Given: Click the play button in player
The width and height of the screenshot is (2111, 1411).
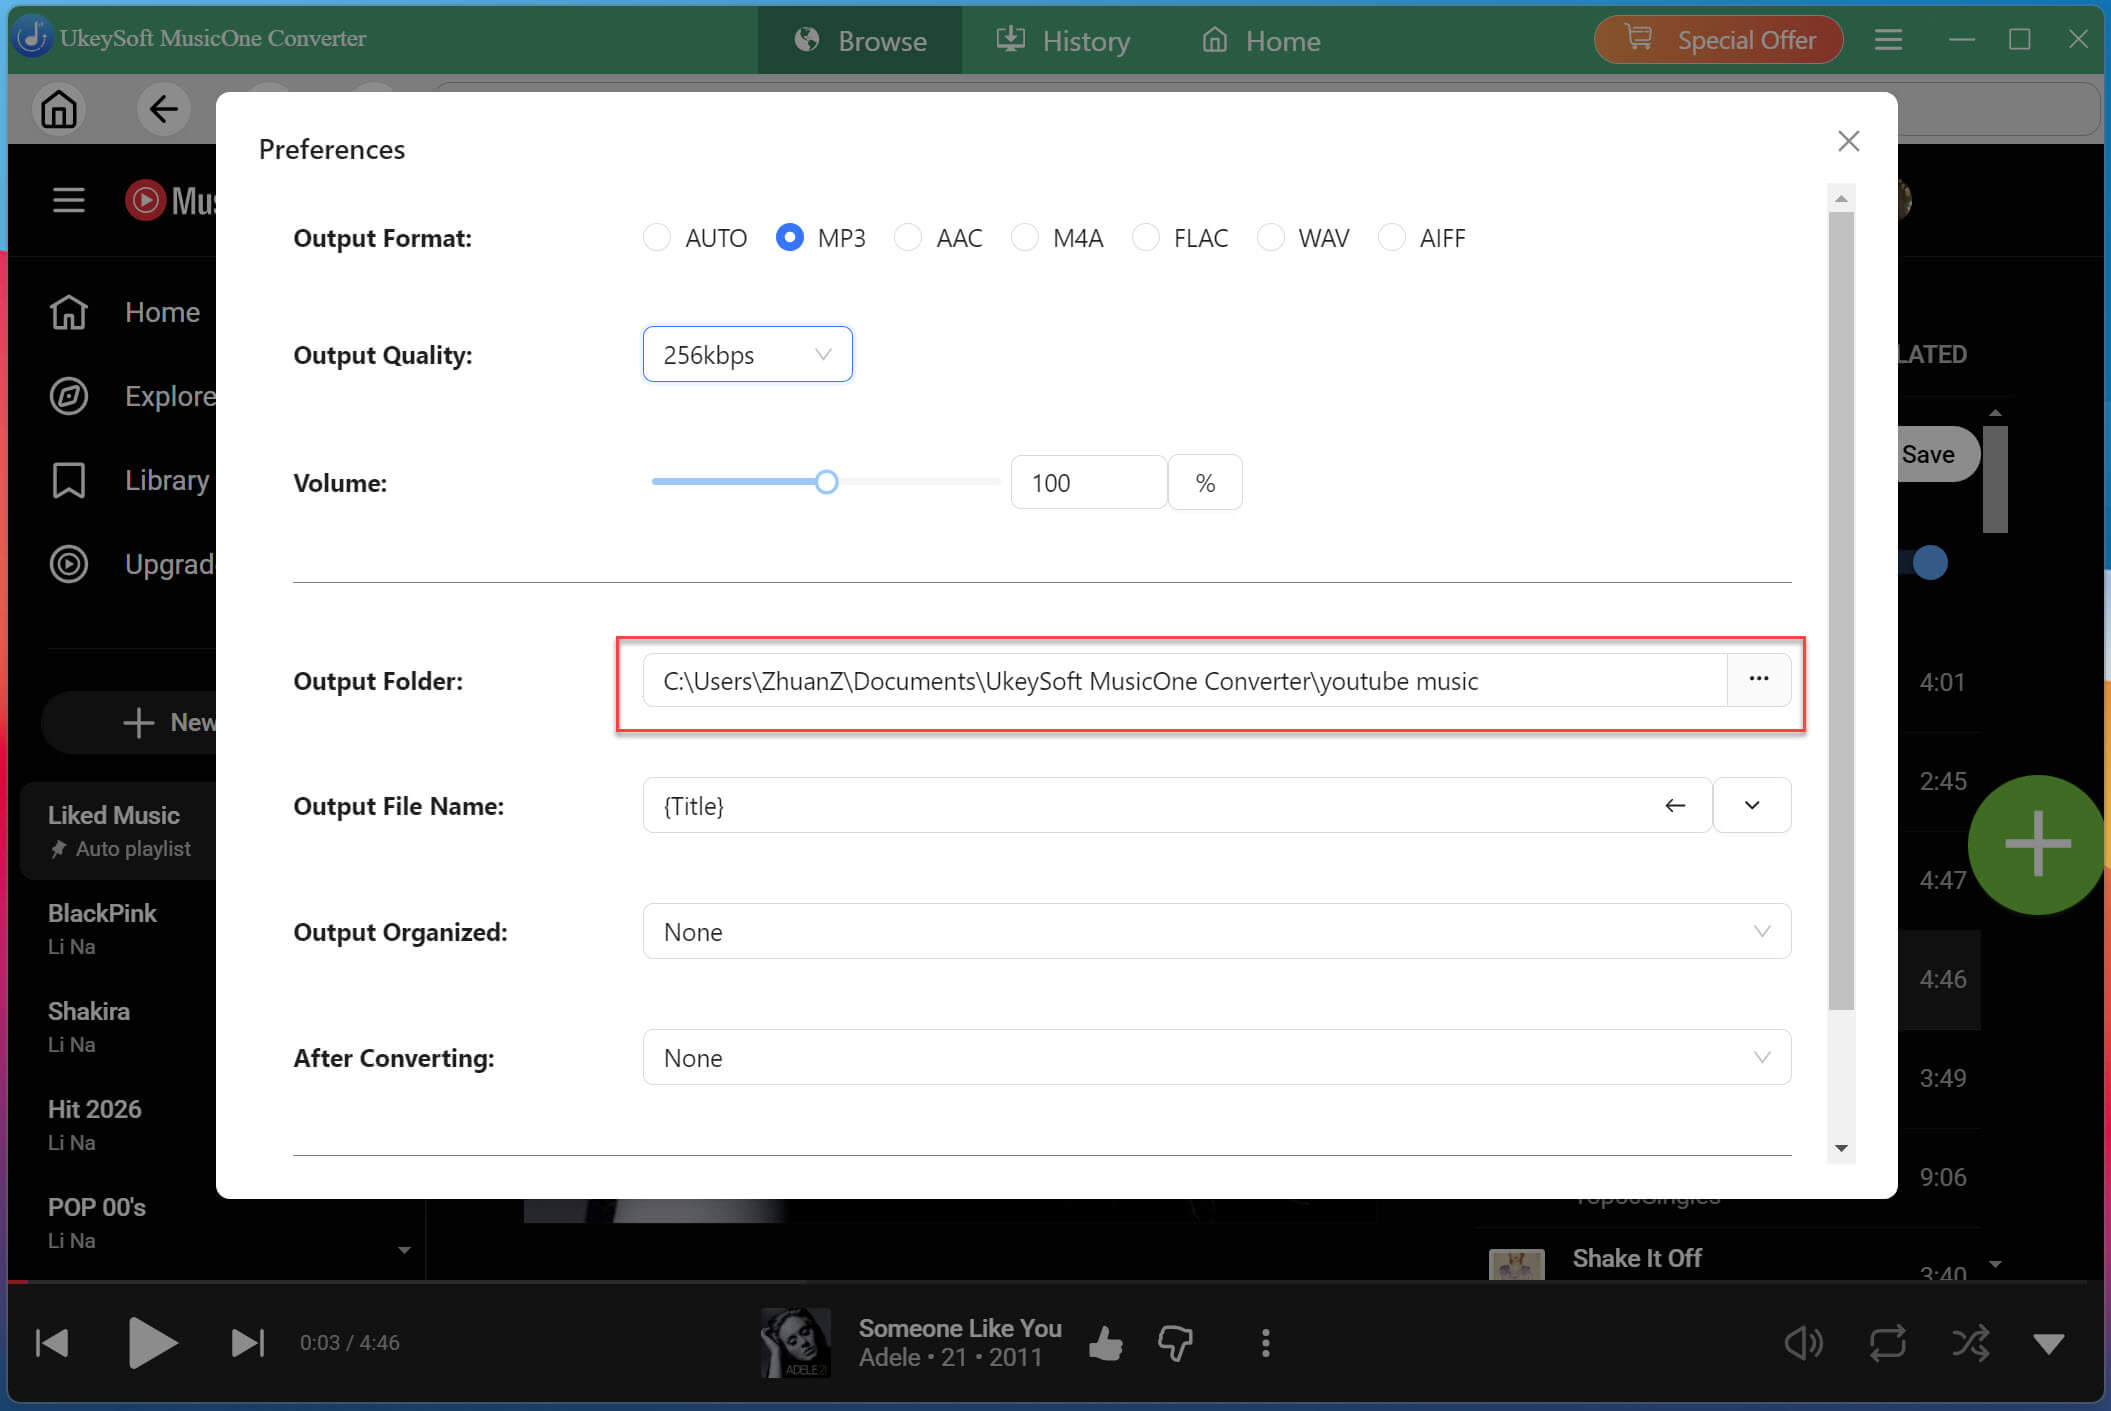Looking at the screenshot, I should point(152,1342).
